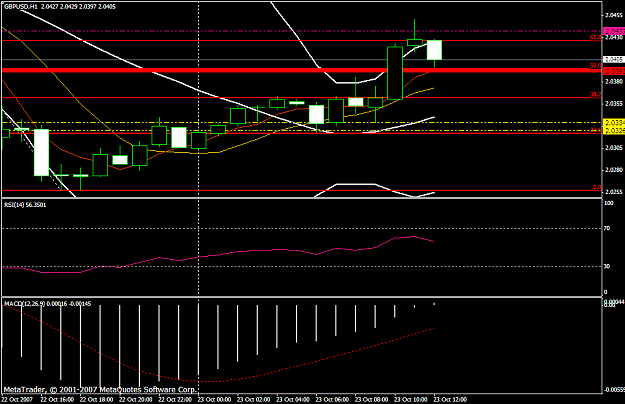
Task: Click the RSI scale value 30
Action: click(607, 266)
